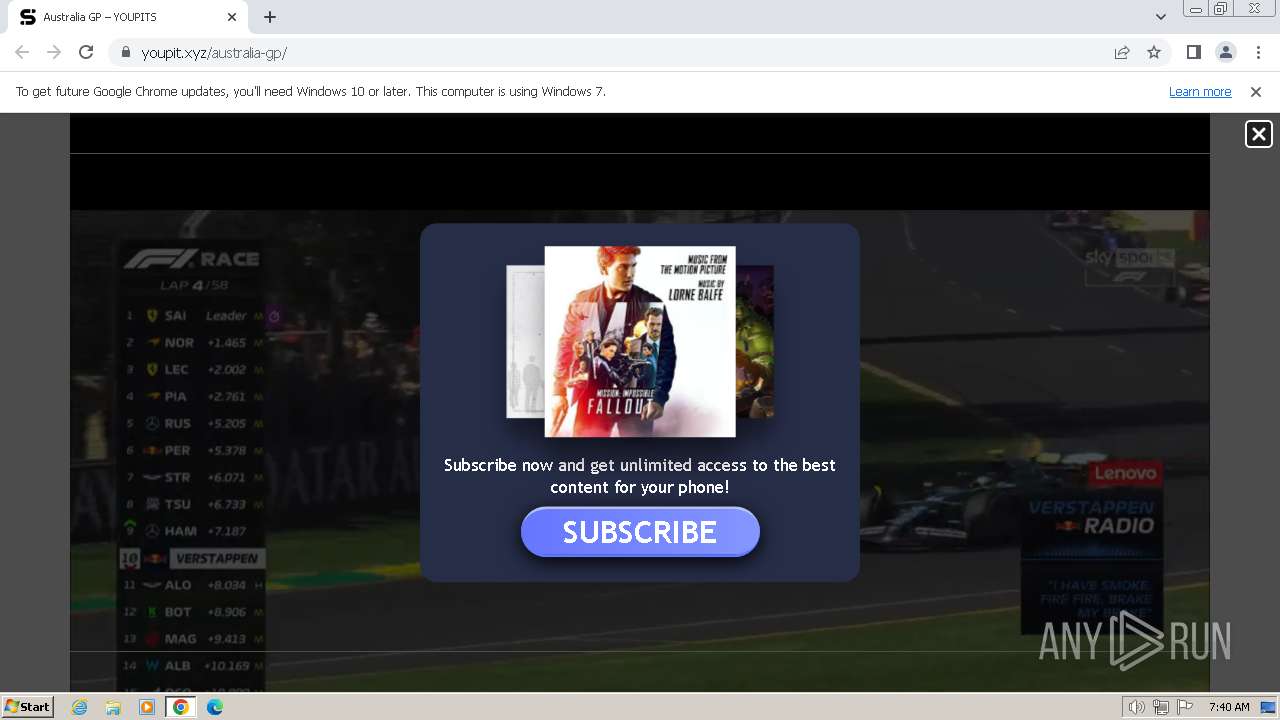Expand the tab search dropdown

1160,17
